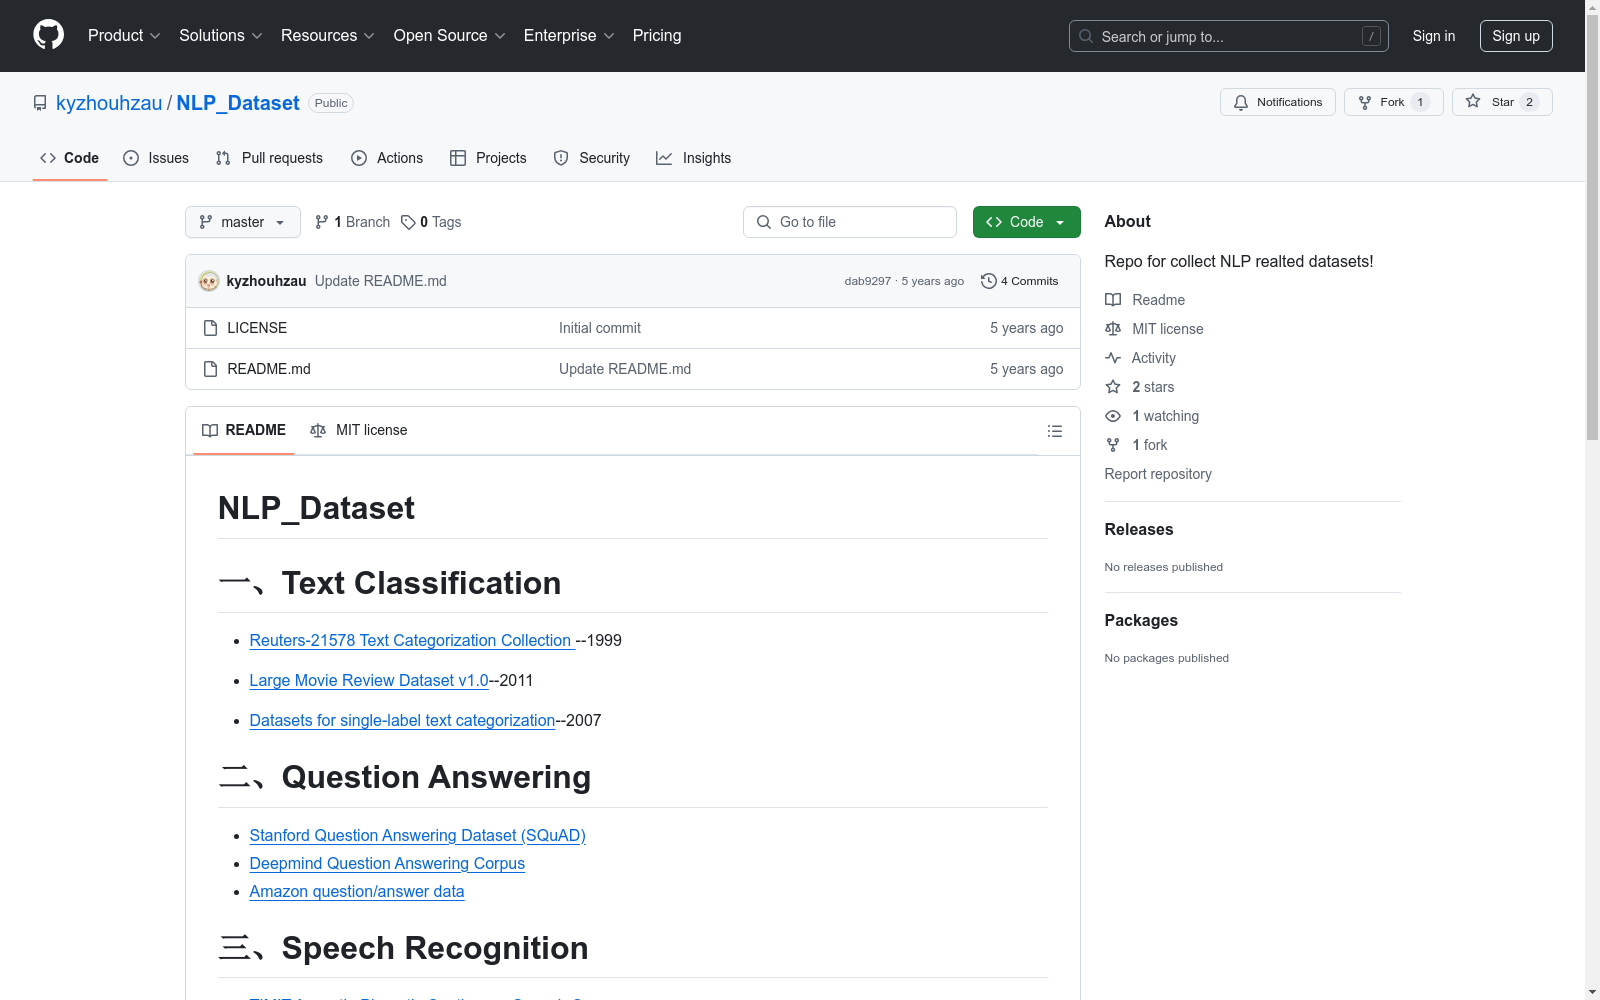
Task: Click the repository book icon beside kyzhouhzau
Action: [40, 103]
